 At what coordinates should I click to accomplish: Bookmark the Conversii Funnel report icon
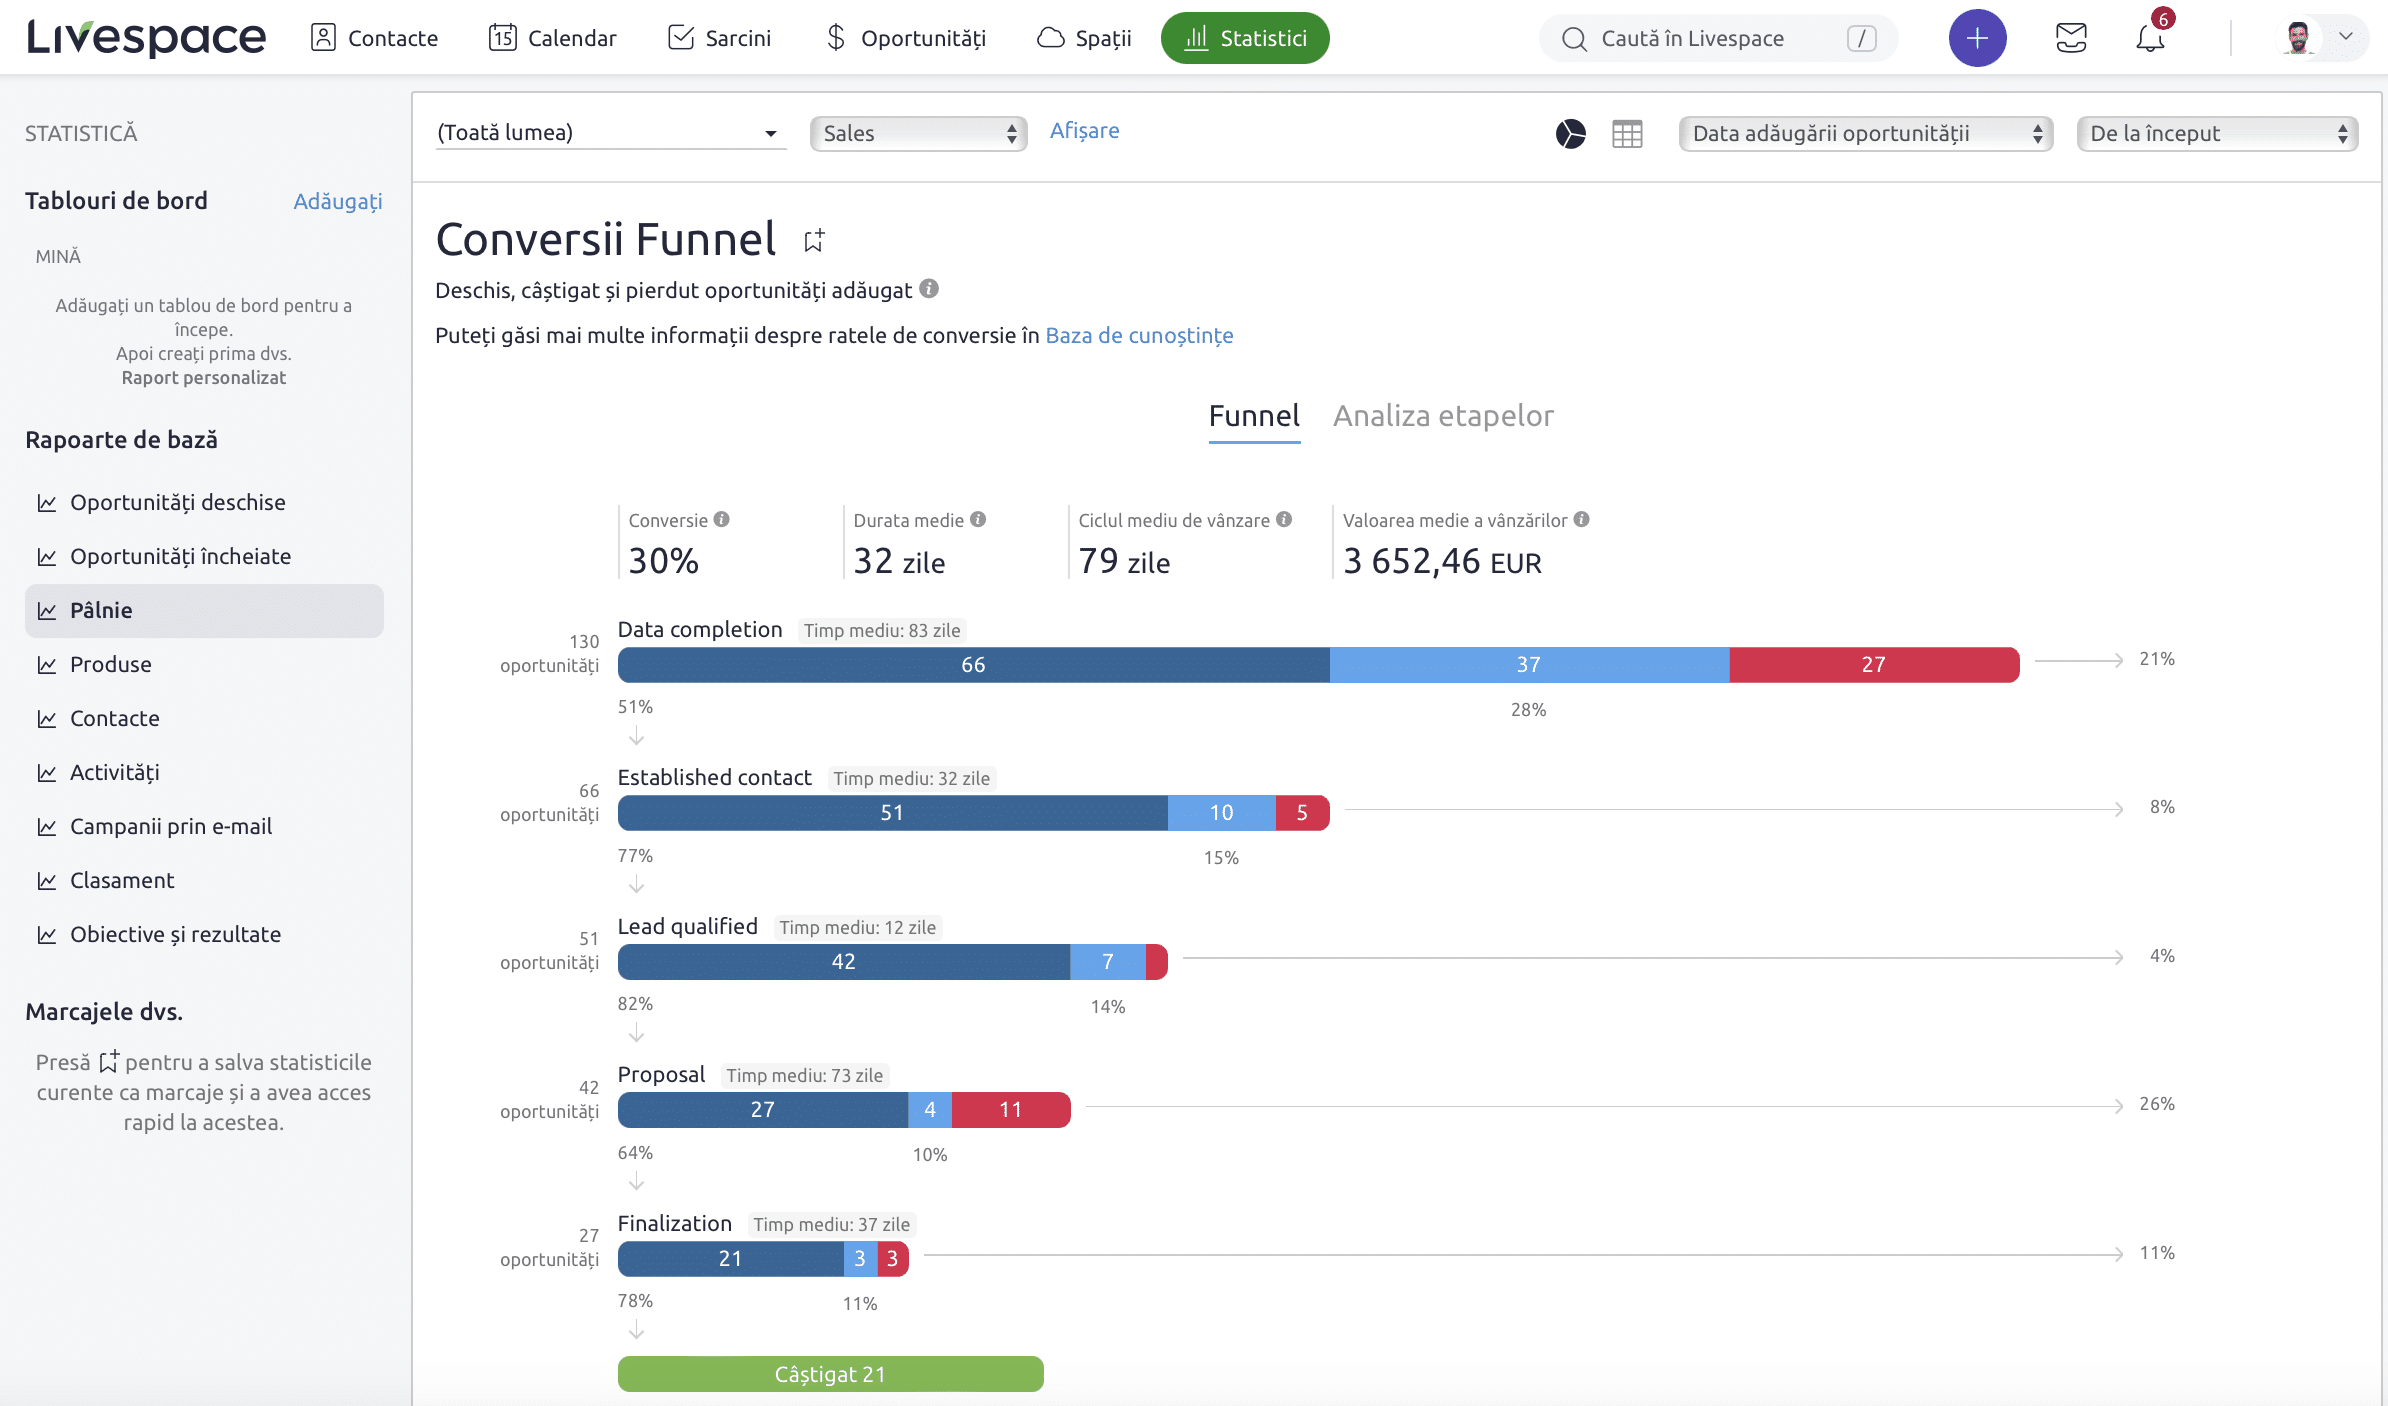(814, 240)
